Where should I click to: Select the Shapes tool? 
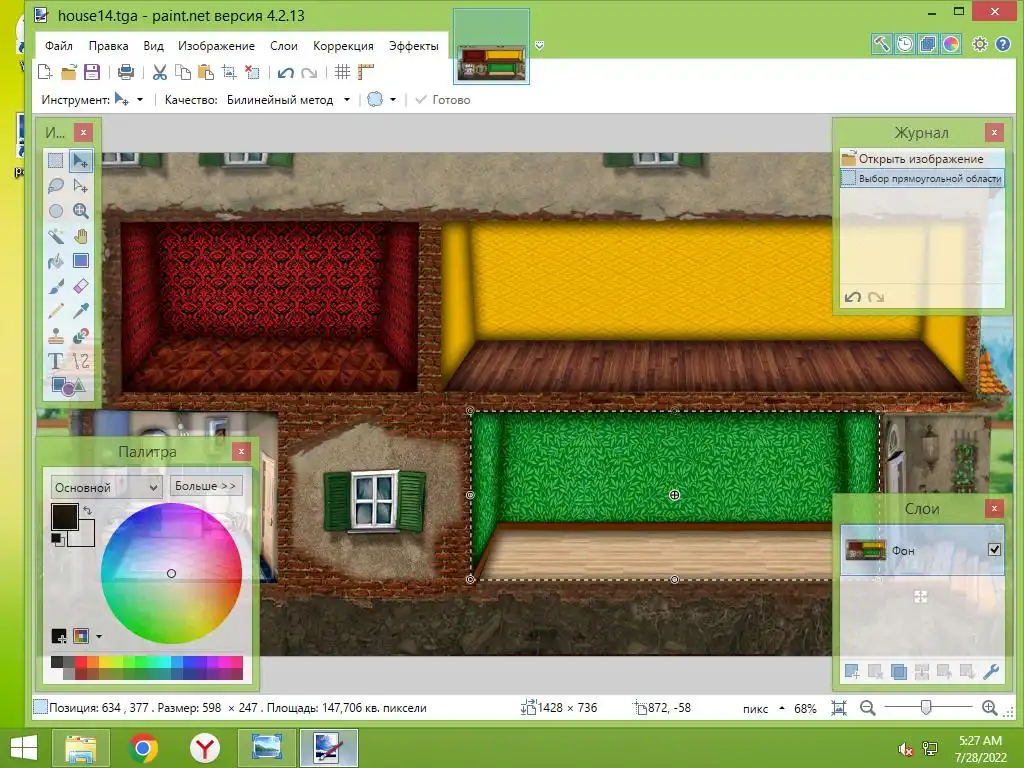68,386
